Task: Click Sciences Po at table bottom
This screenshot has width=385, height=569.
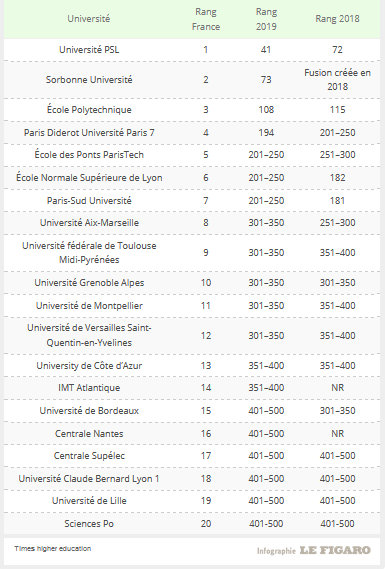Action: click(89, 524)
